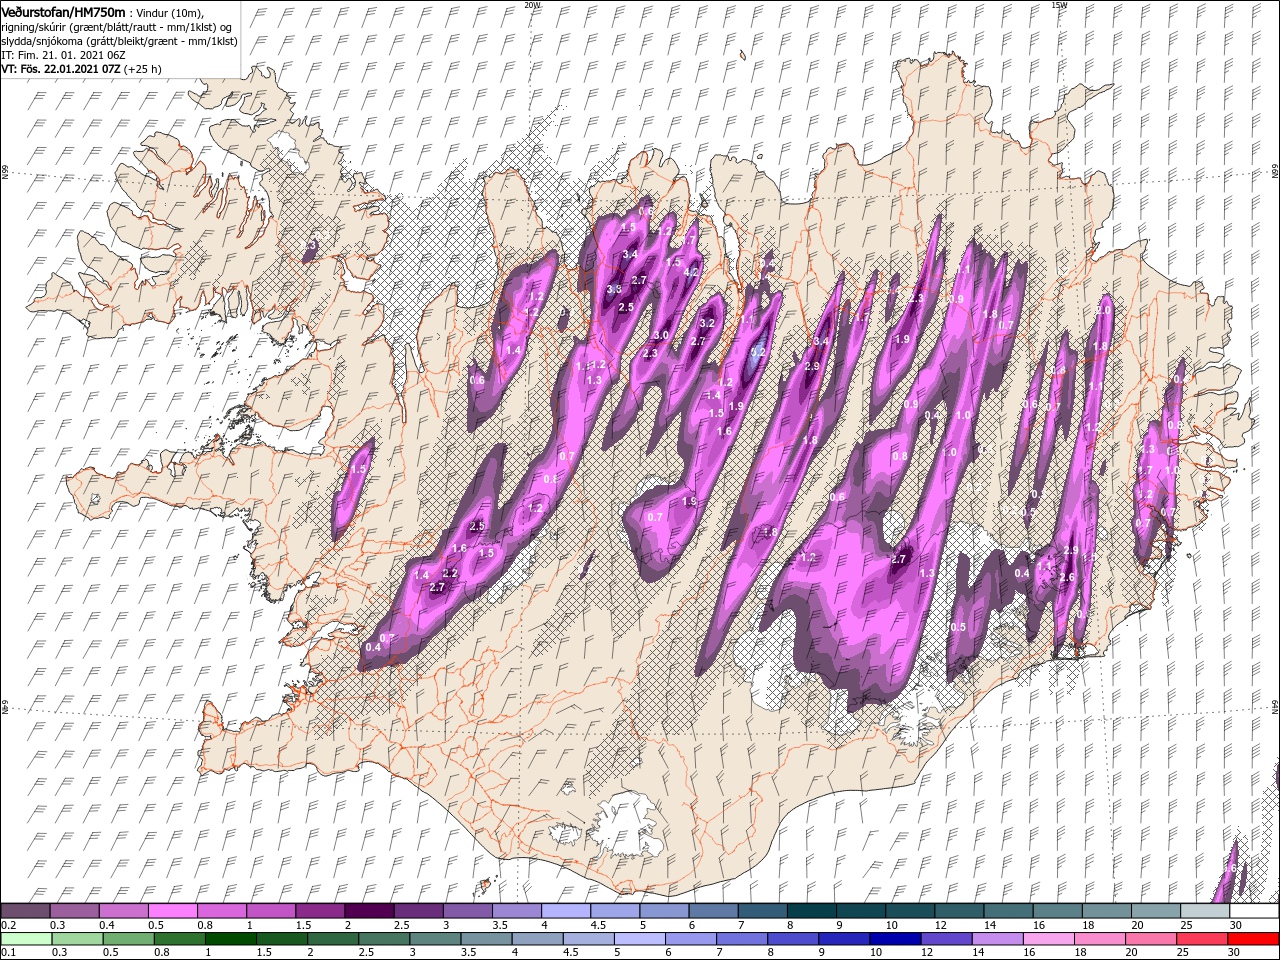Click the violet 12–14 rain-scale swatch
1280x960 pixels.
click(x=946, y=939)
